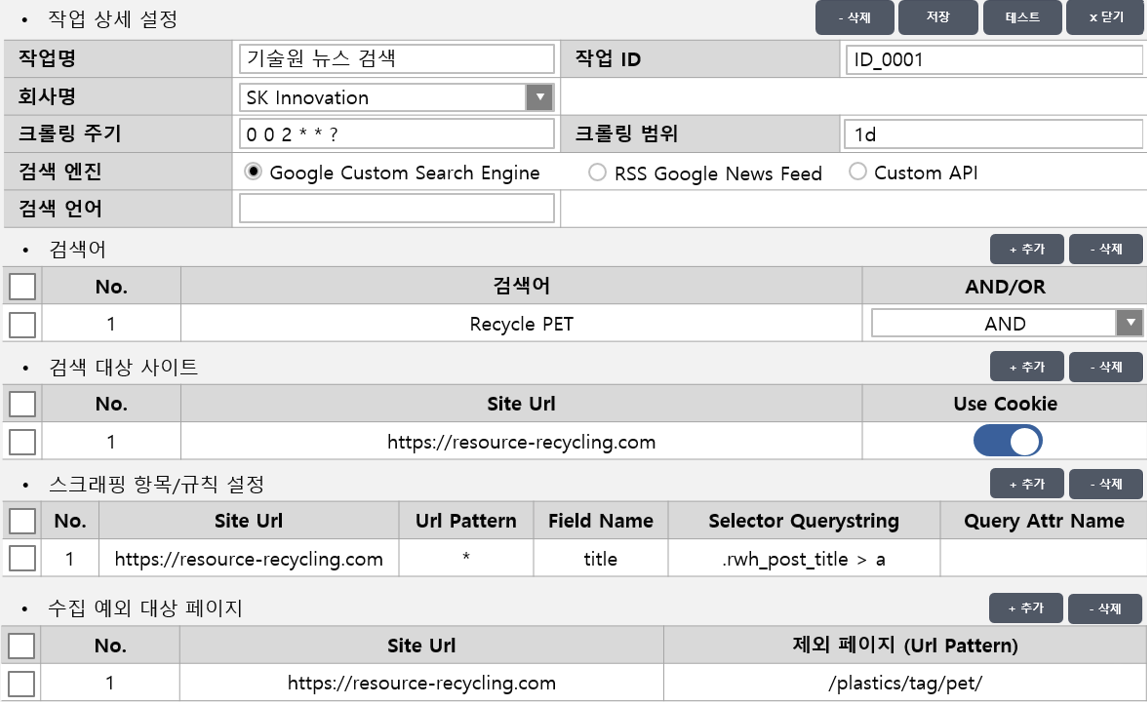The image size is (1147, 702).
Task: Toggle the Use Cookie switch off
Action: [1007, 441]
